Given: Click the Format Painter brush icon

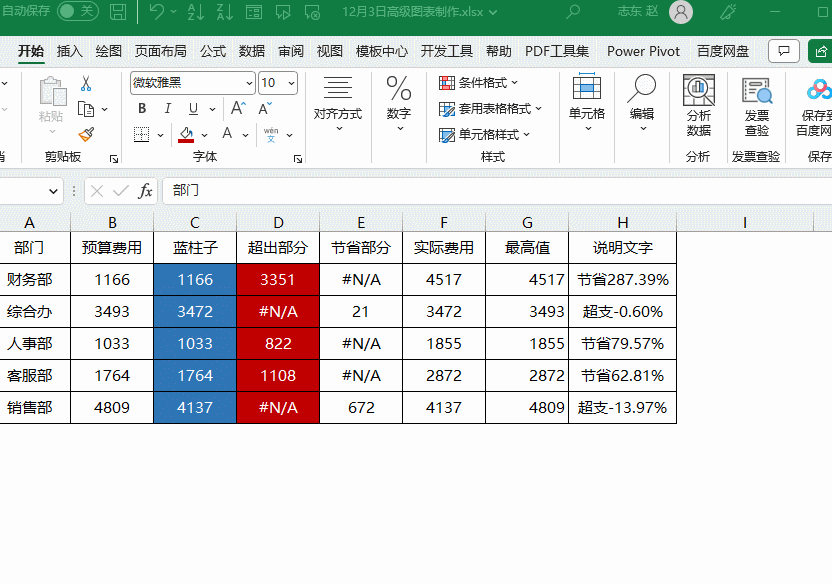Looking at the screenshot, I should pos(86,134).
